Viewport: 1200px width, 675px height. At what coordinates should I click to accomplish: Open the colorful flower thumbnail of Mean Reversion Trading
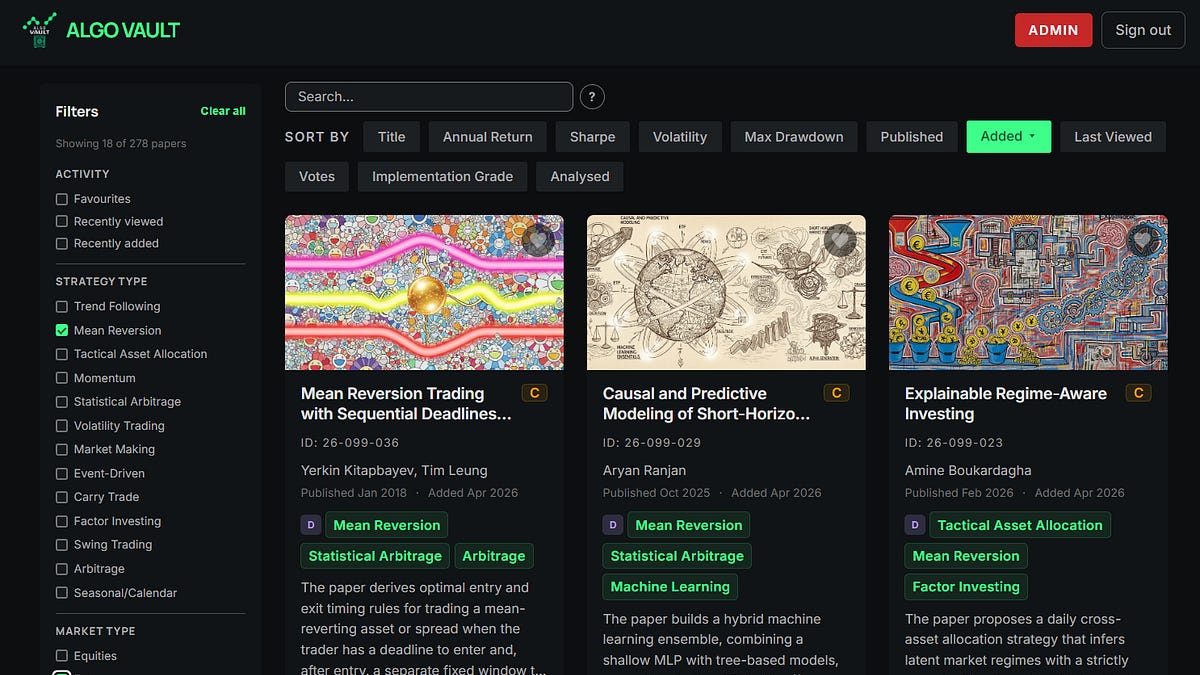coord(424,292)
